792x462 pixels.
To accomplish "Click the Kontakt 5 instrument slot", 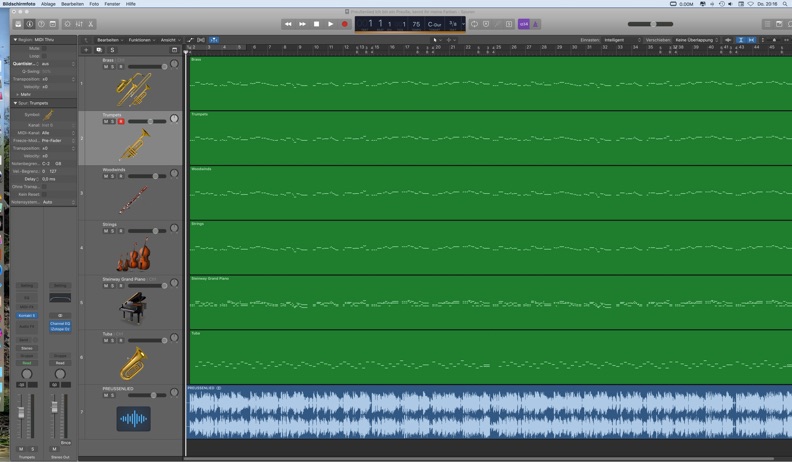I will (27, 316).
